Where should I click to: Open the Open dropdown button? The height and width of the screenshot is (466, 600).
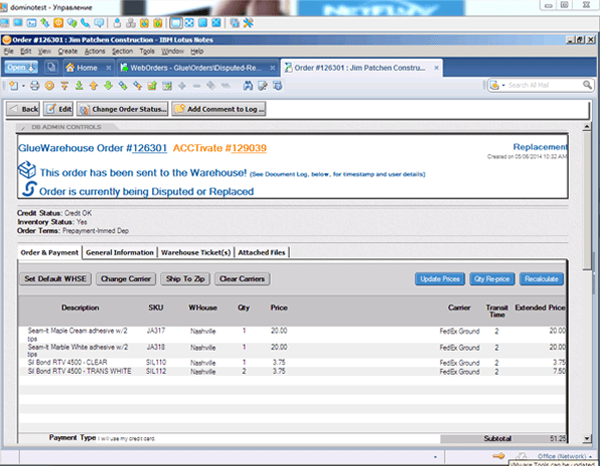pyautogui.click(x=21, y=67)
